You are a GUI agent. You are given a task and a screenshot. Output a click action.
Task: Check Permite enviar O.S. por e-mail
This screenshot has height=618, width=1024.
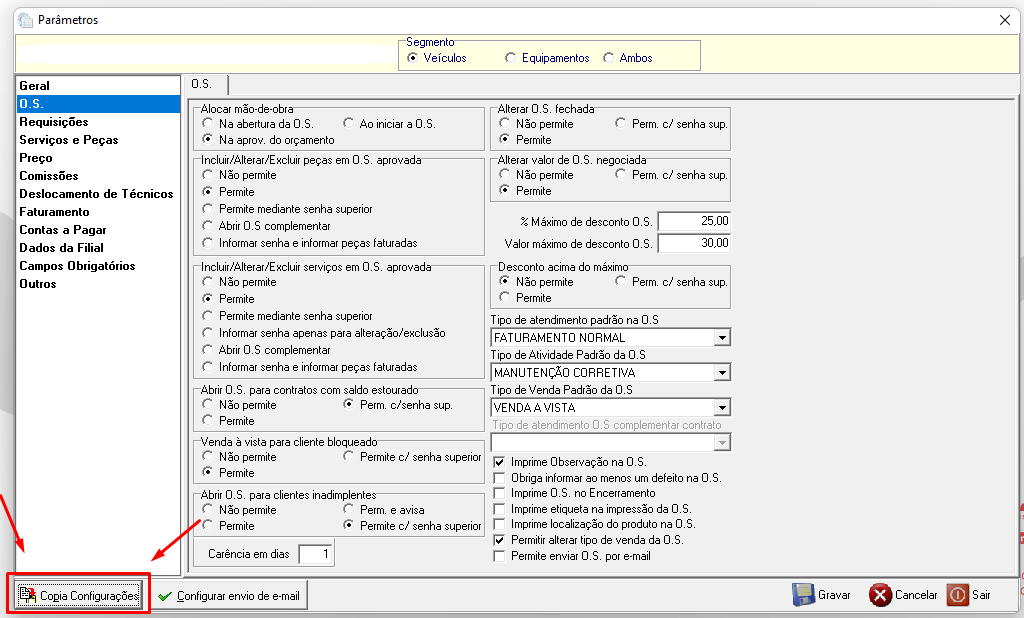pos(500,556)
